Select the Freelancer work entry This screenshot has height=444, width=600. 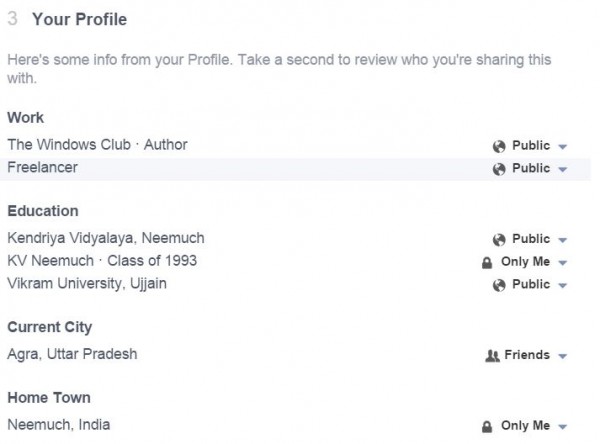42,167
